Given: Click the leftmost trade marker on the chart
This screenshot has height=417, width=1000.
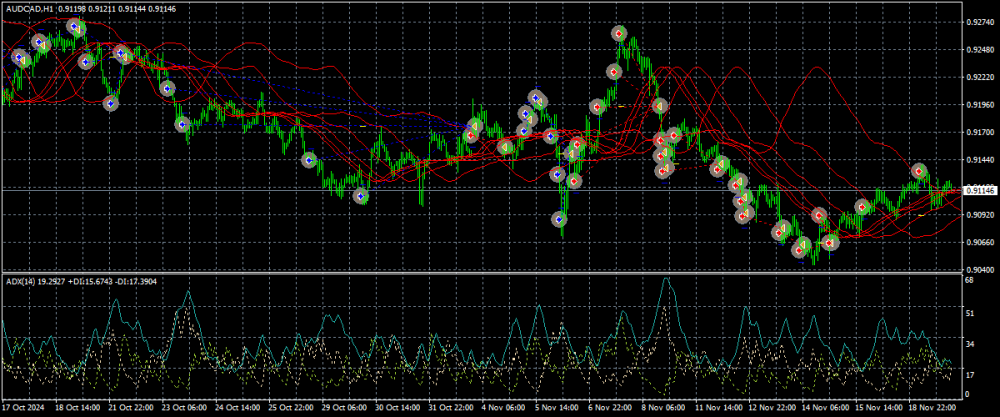Looking at the screenshot, I should (x=18, y=57).
